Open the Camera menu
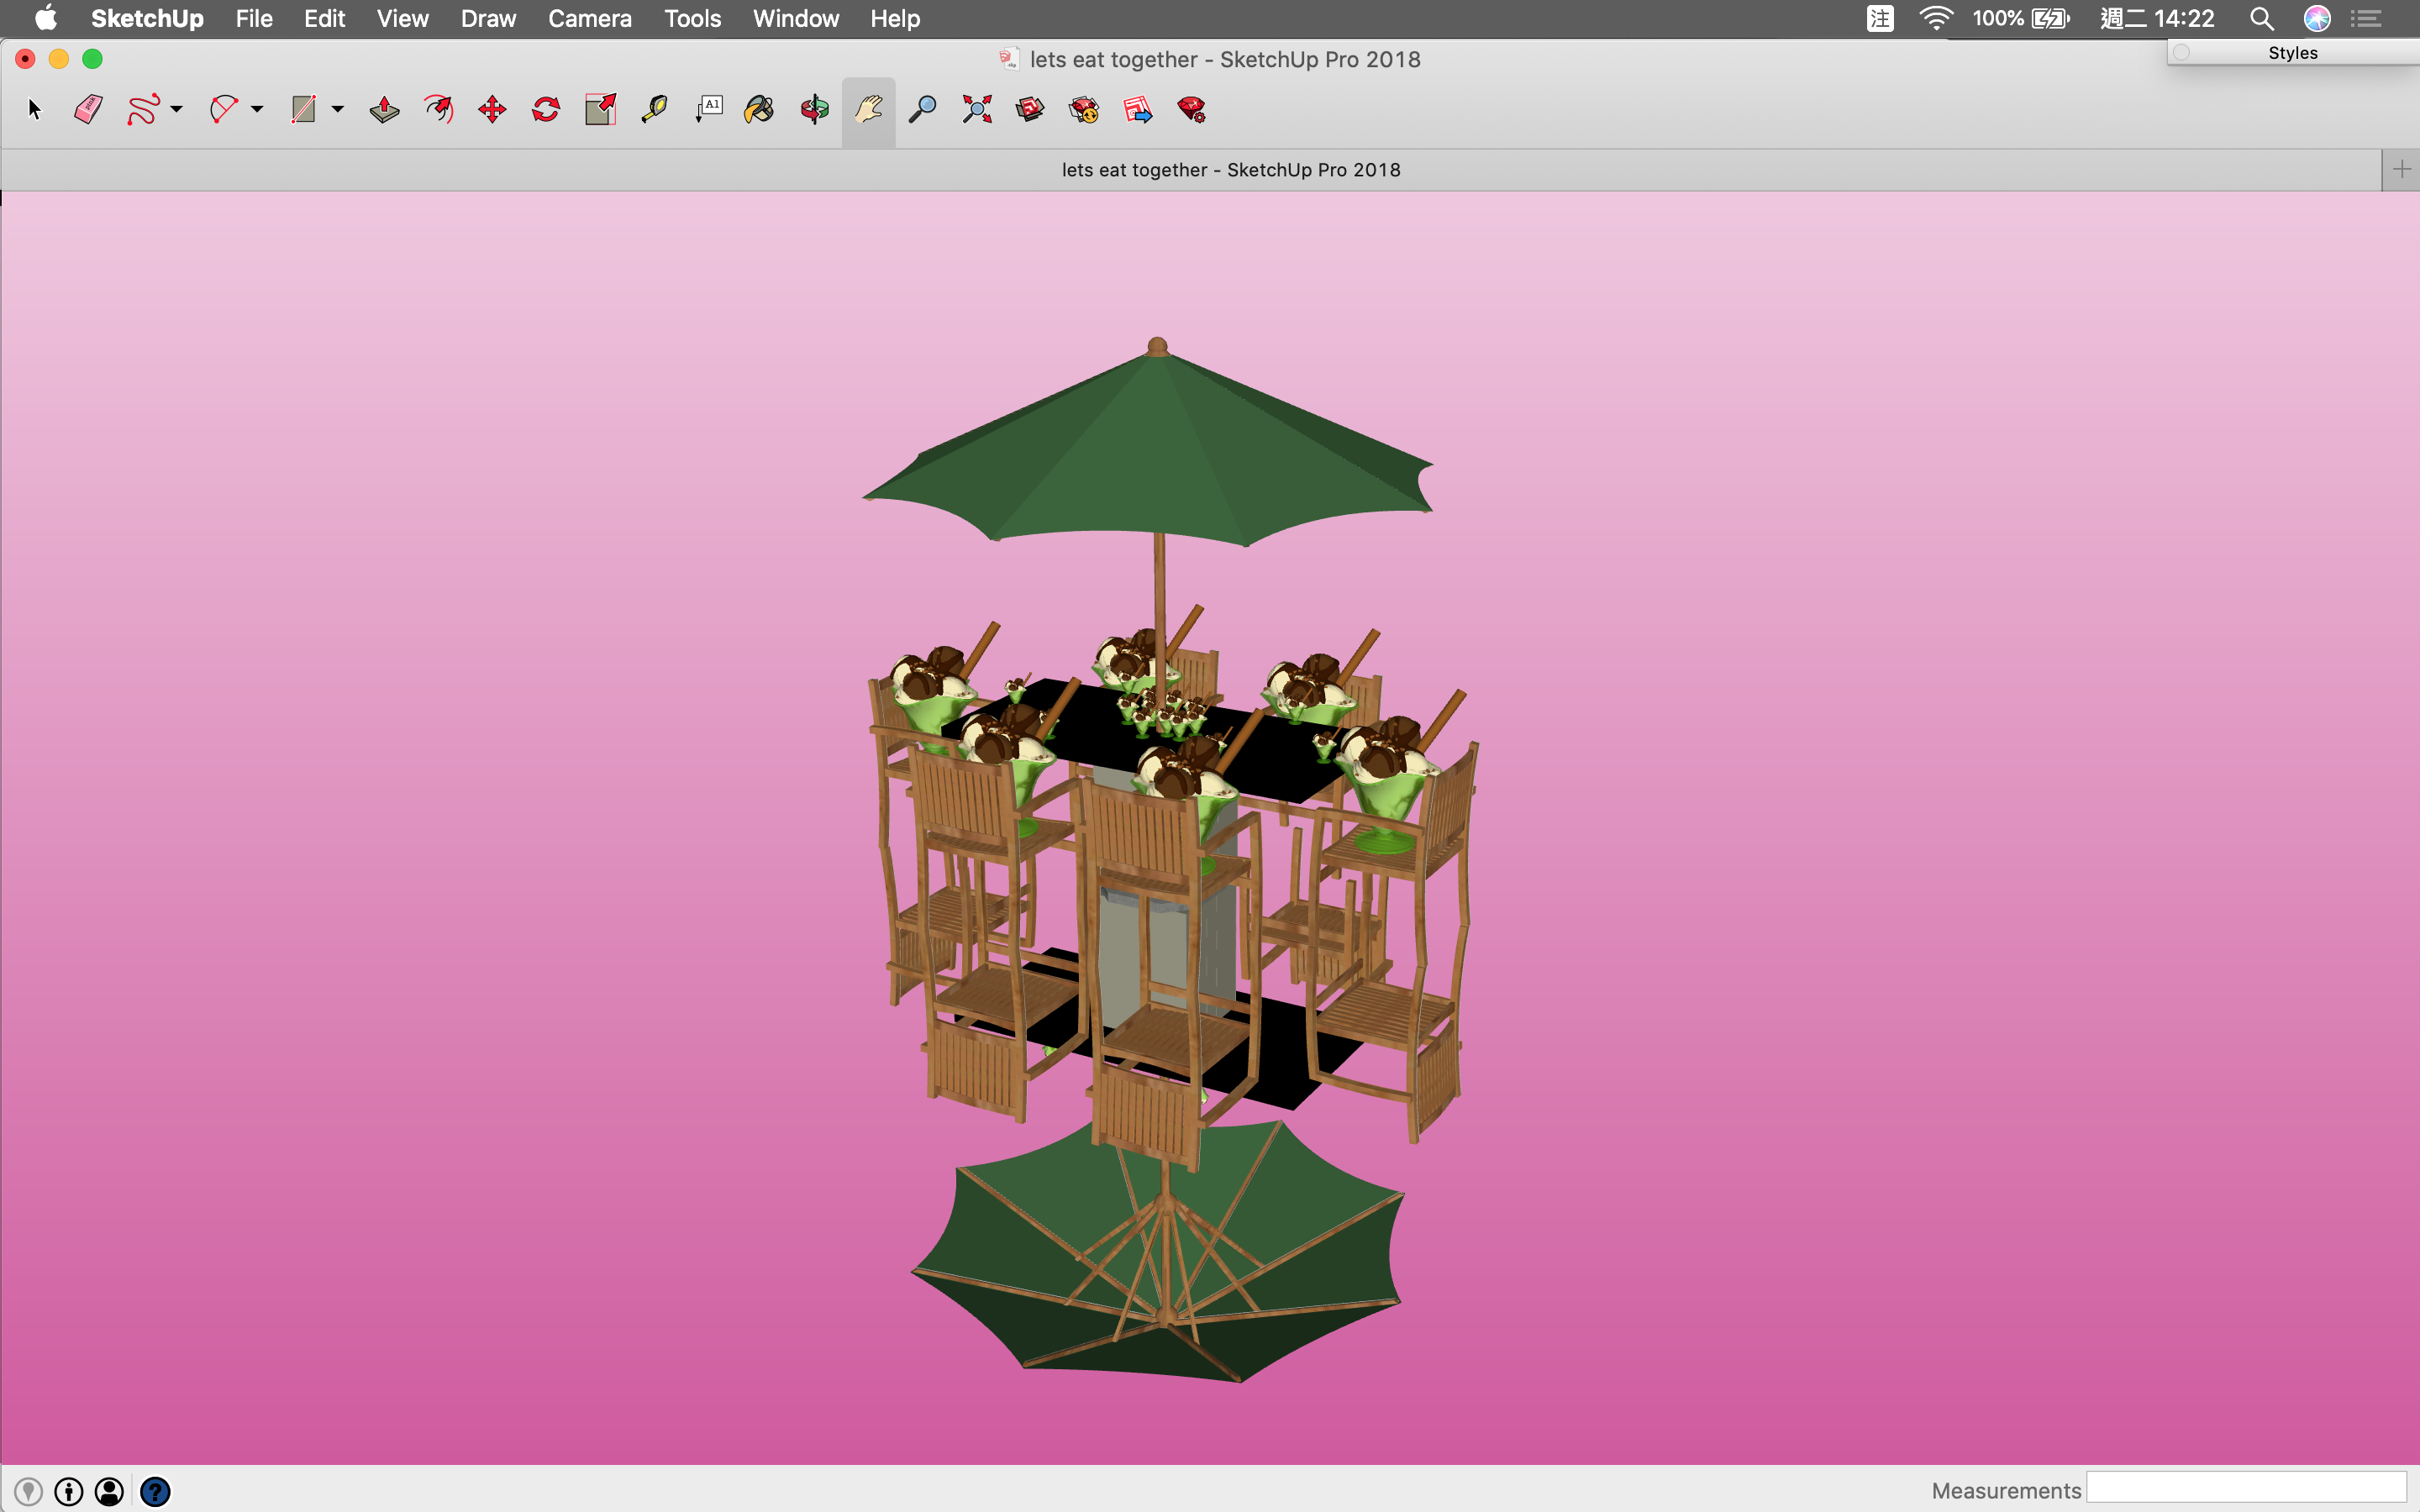 point(589,18)
